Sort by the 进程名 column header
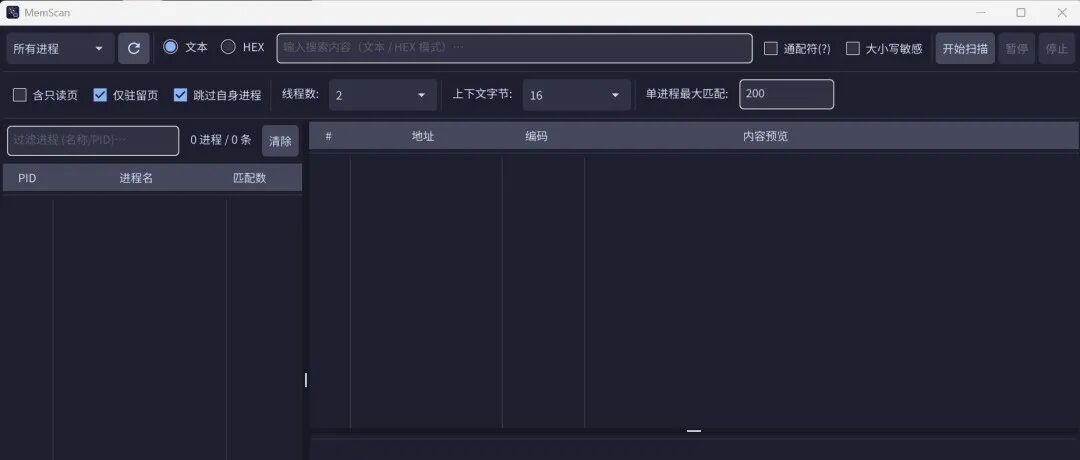 (x=136, y=178)
